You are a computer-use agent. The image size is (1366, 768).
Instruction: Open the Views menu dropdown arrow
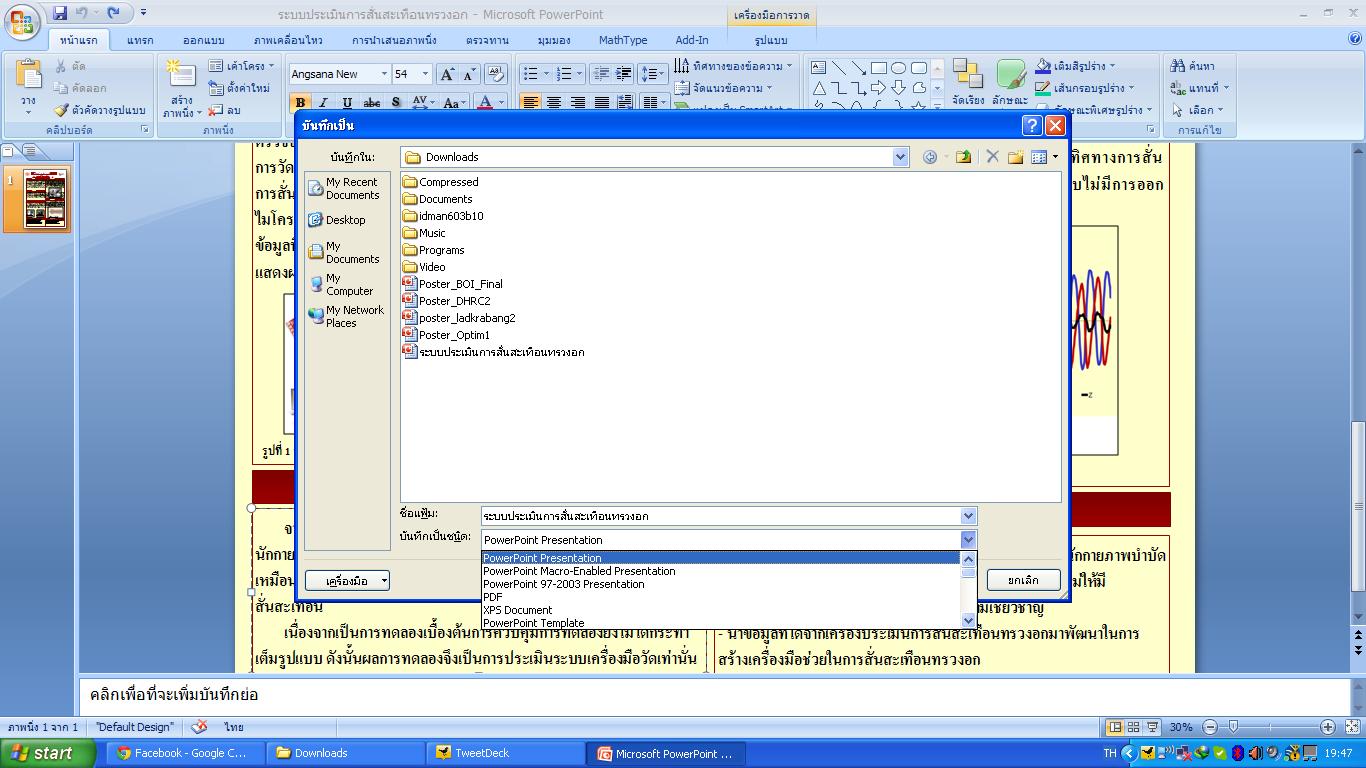point(1055,157)
